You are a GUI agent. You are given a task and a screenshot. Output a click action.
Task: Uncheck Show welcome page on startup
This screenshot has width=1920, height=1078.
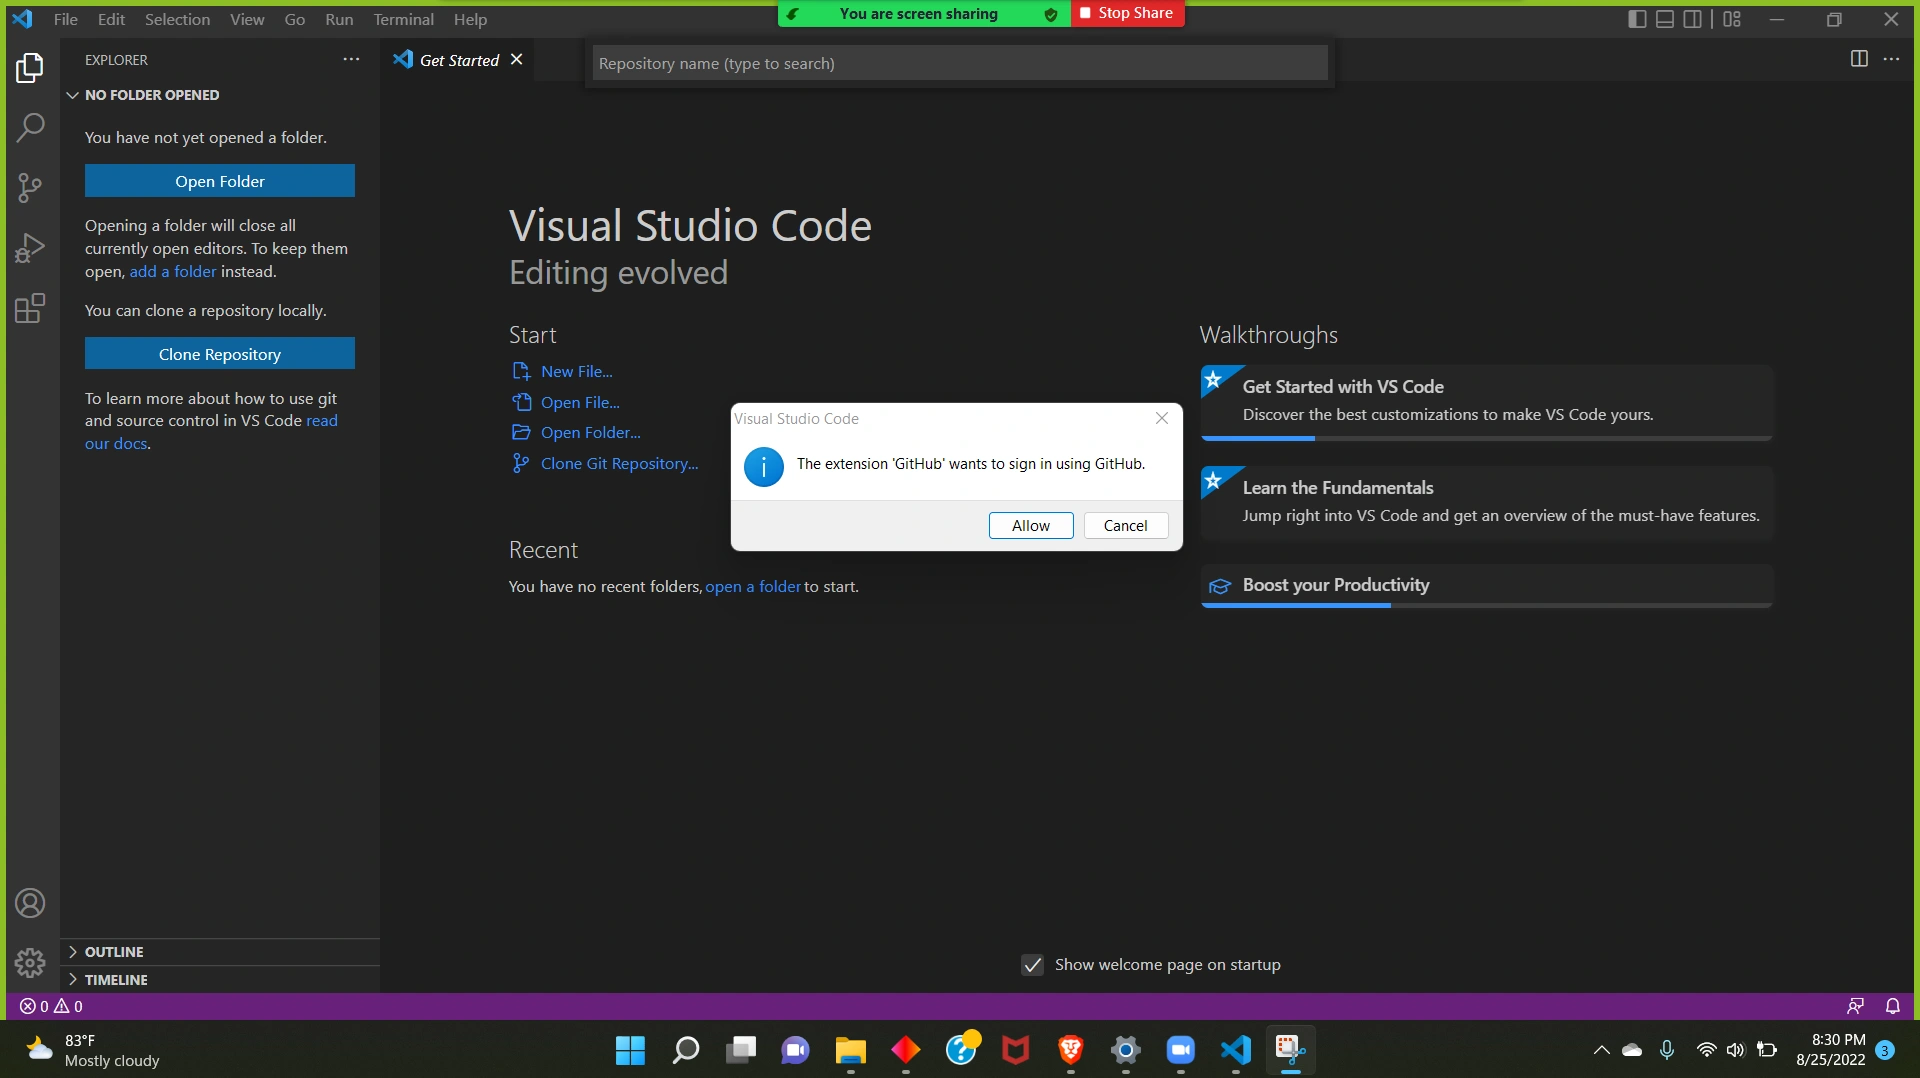click(x=1033, y=965)
